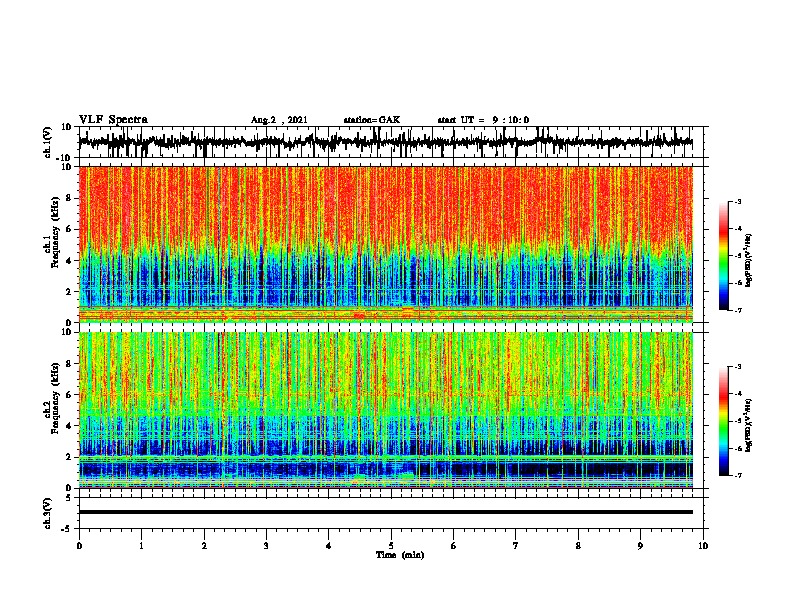Click the "4" tick on the time axis
Screen dimensions: 792x612
click(x=329, y=546)
